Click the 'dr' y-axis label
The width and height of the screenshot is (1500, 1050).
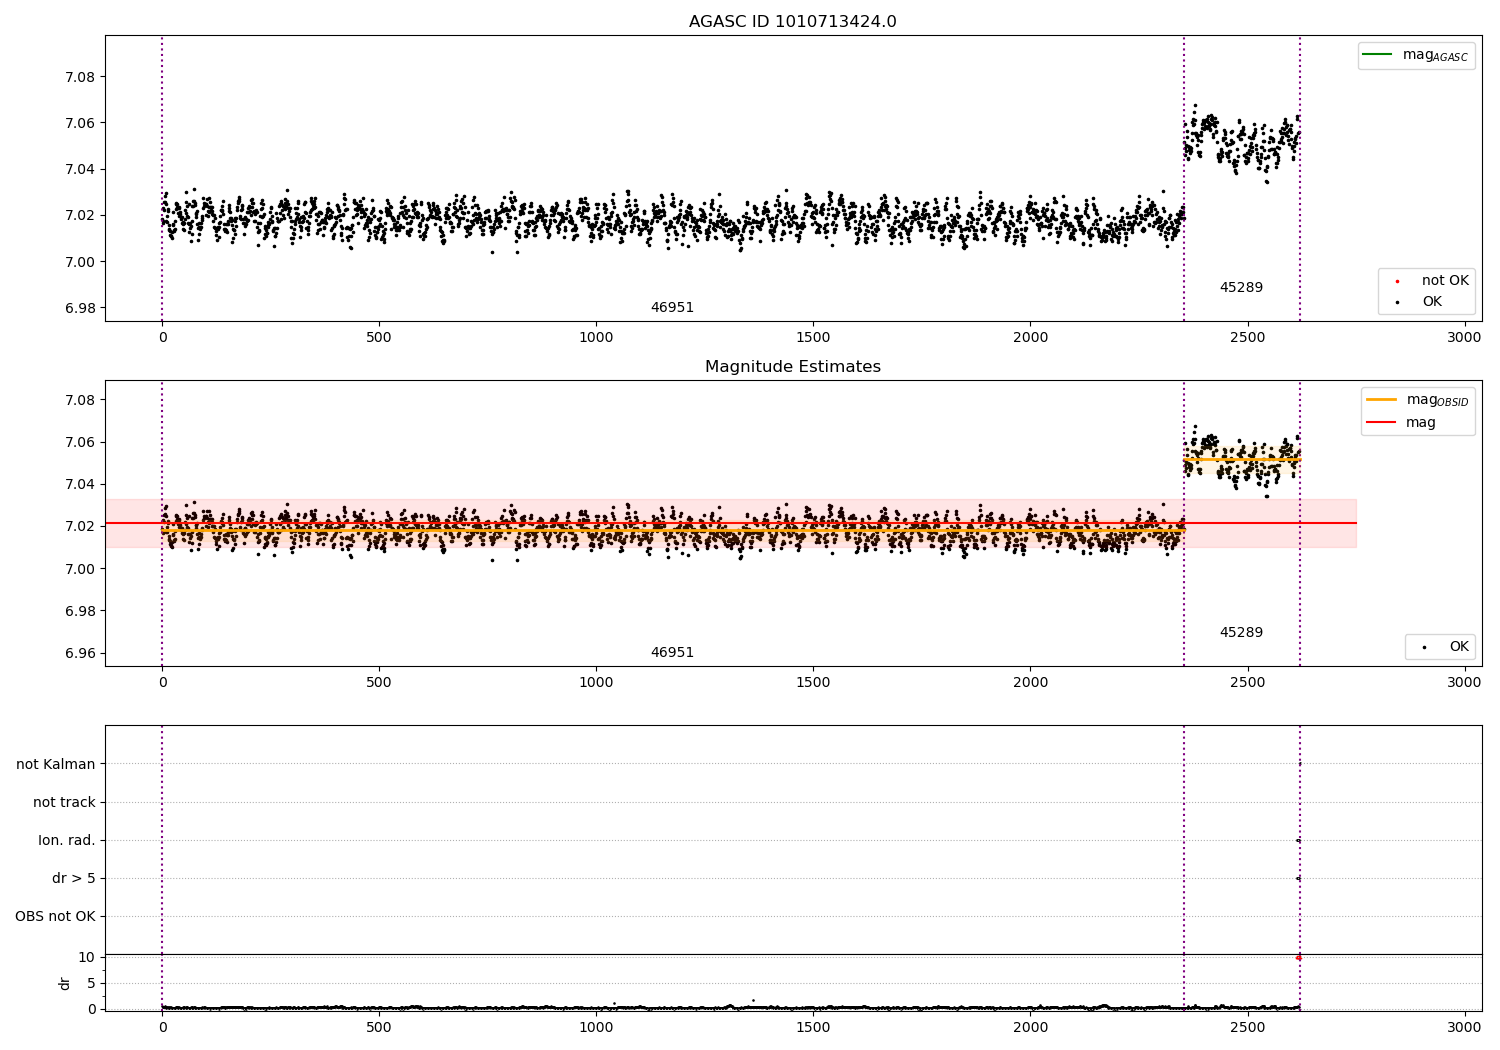click(65, 983)
